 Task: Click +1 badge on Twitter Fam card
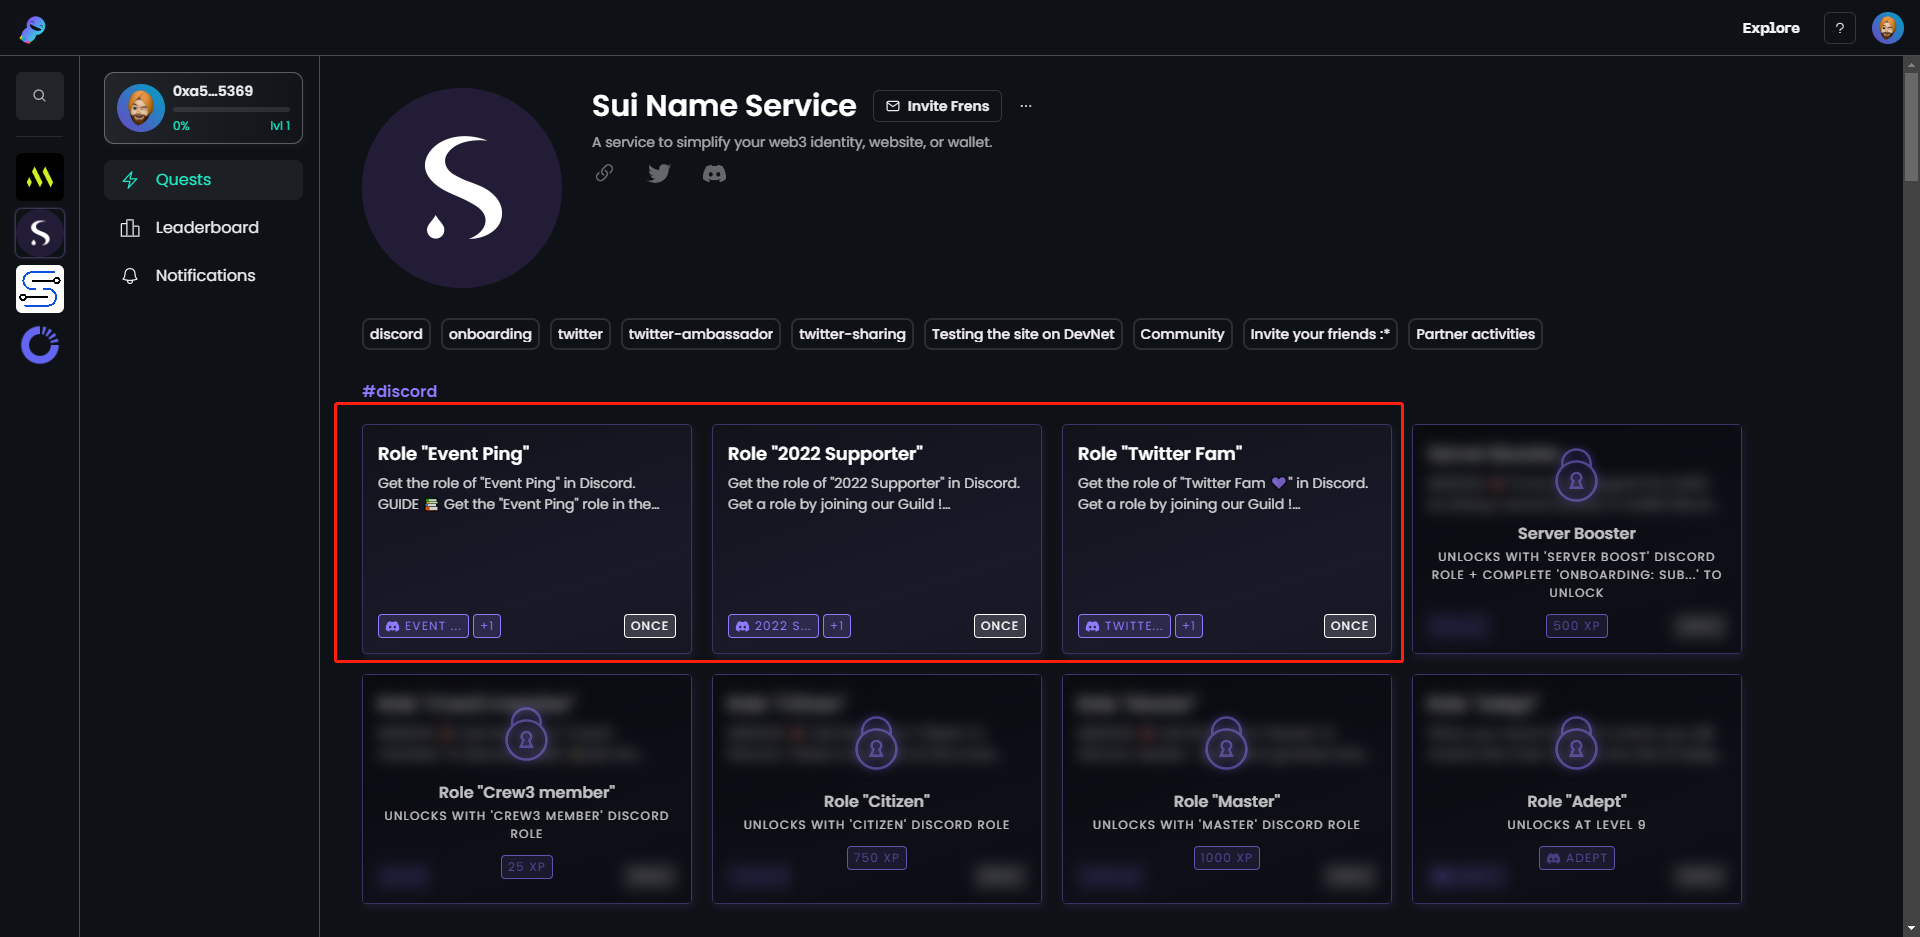pyautogui.click(x=1189, y=626)
